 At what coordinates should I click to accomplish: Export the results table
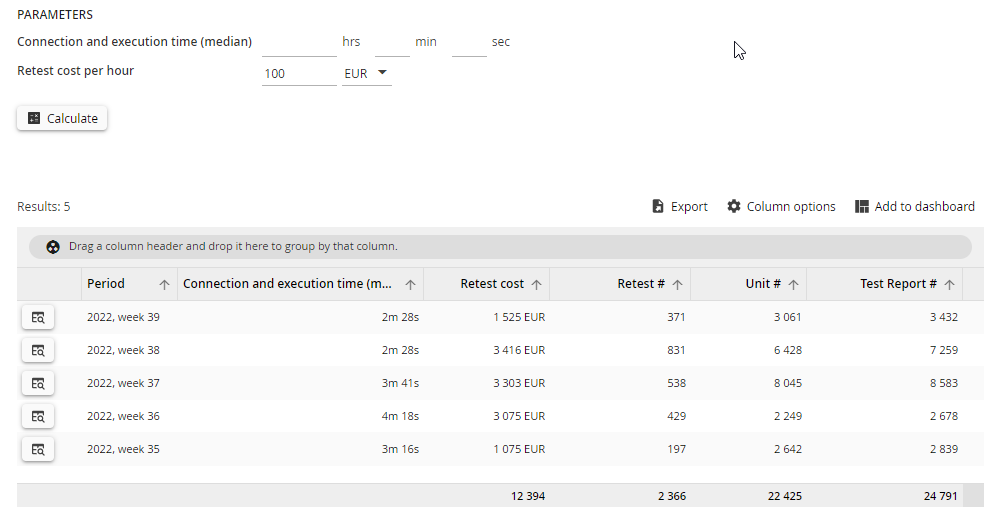click(680, 207)
